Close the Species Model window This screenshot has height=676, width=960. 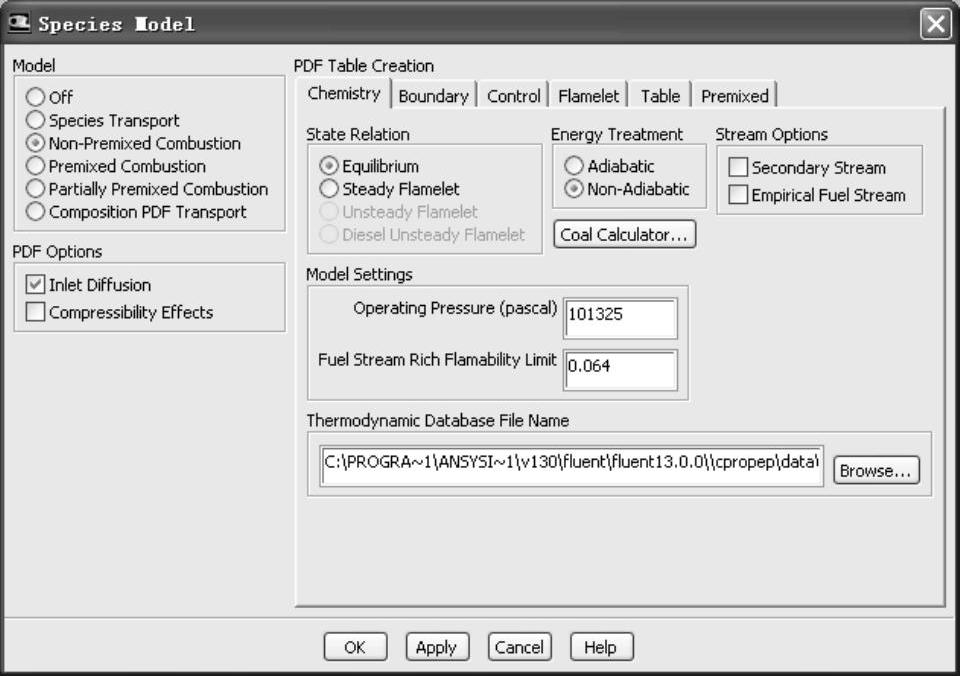click(x=936, y=24)
